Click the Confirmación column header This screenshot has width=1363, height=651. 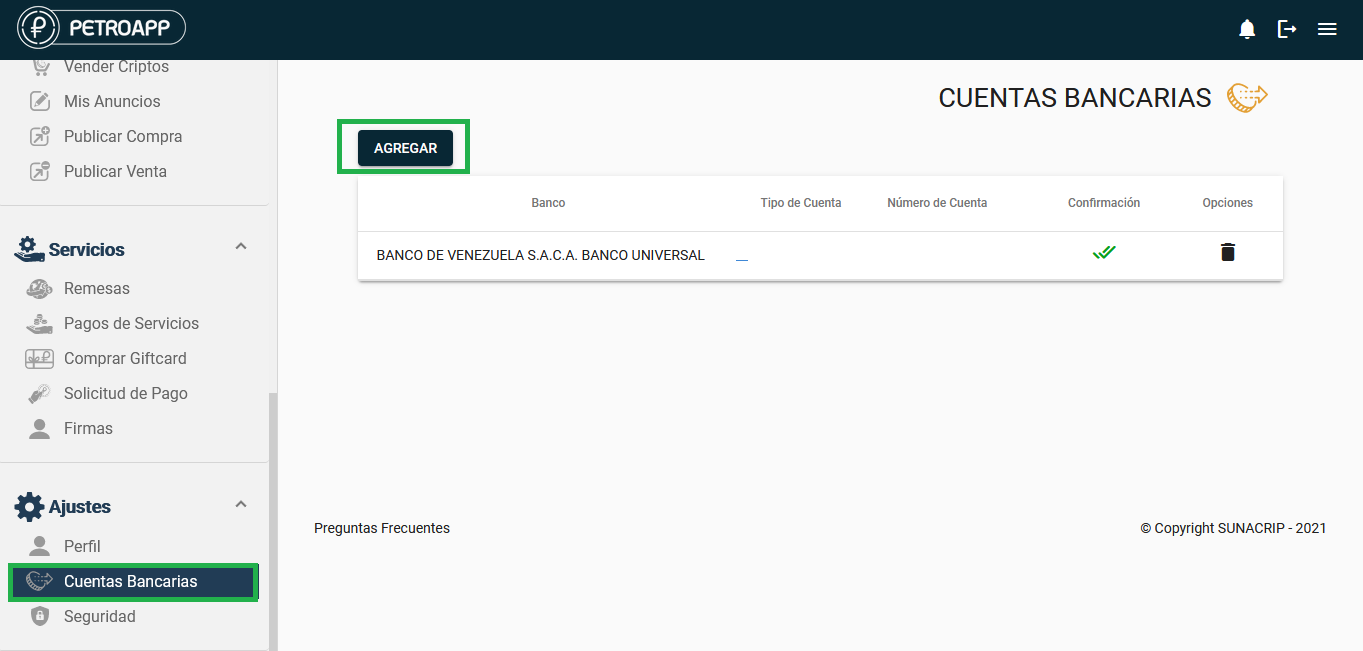pyautogui.click(x=1104, y=203)
